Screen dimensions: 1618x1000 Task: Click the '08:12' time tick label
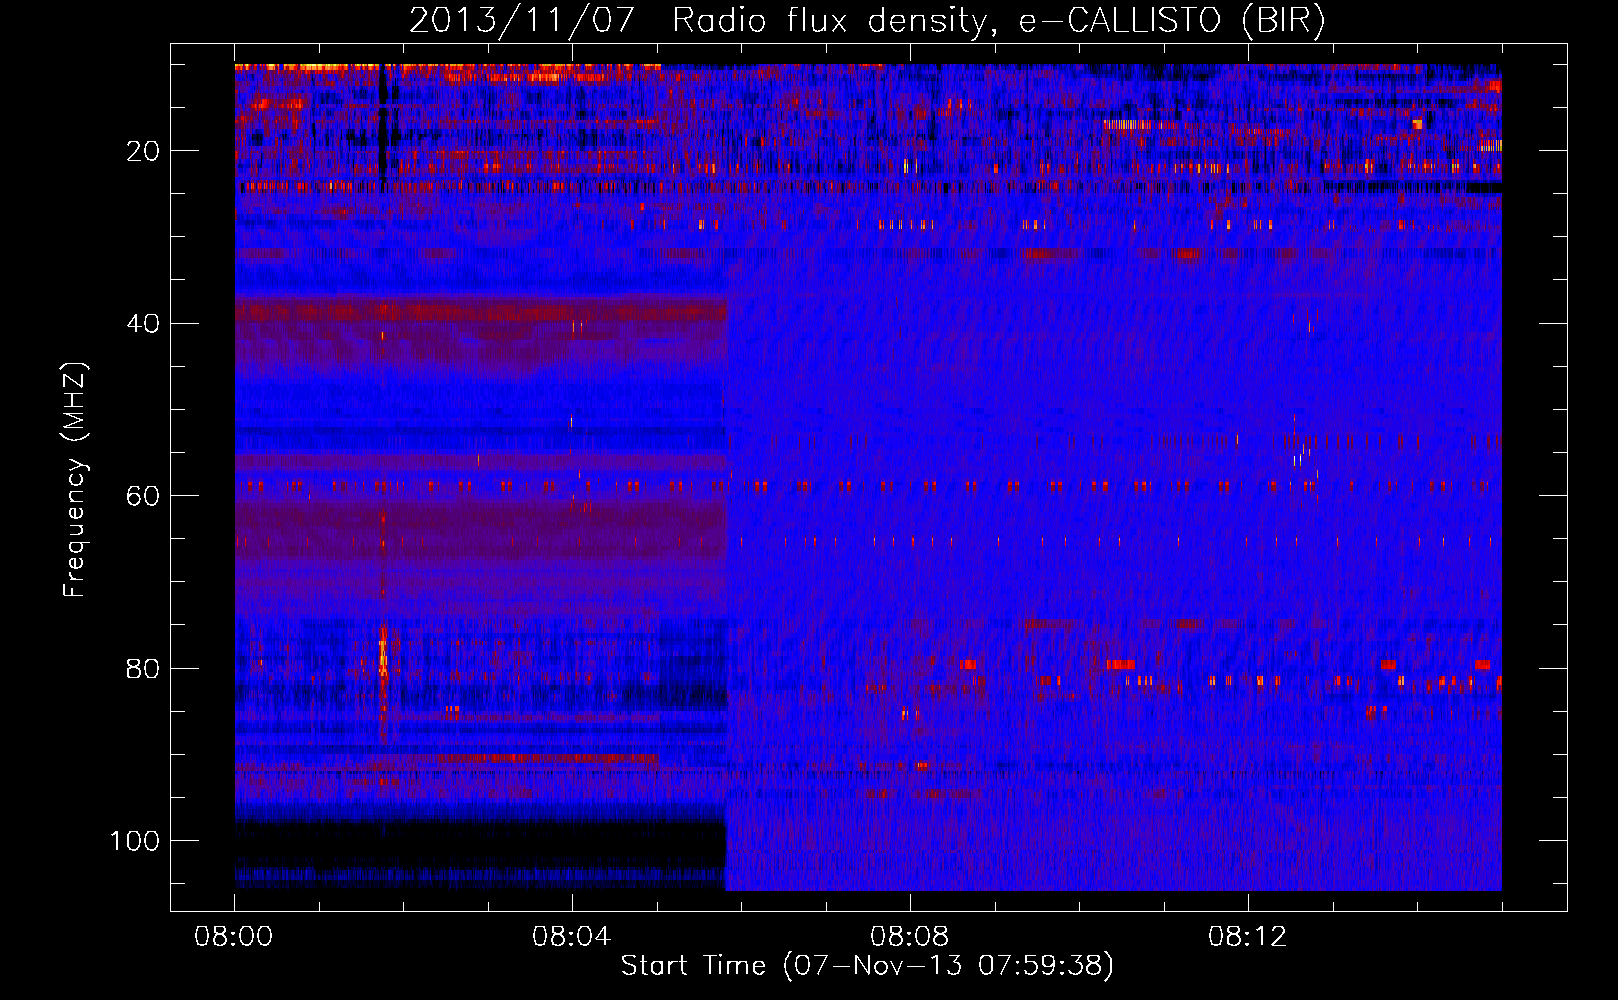1248,937
